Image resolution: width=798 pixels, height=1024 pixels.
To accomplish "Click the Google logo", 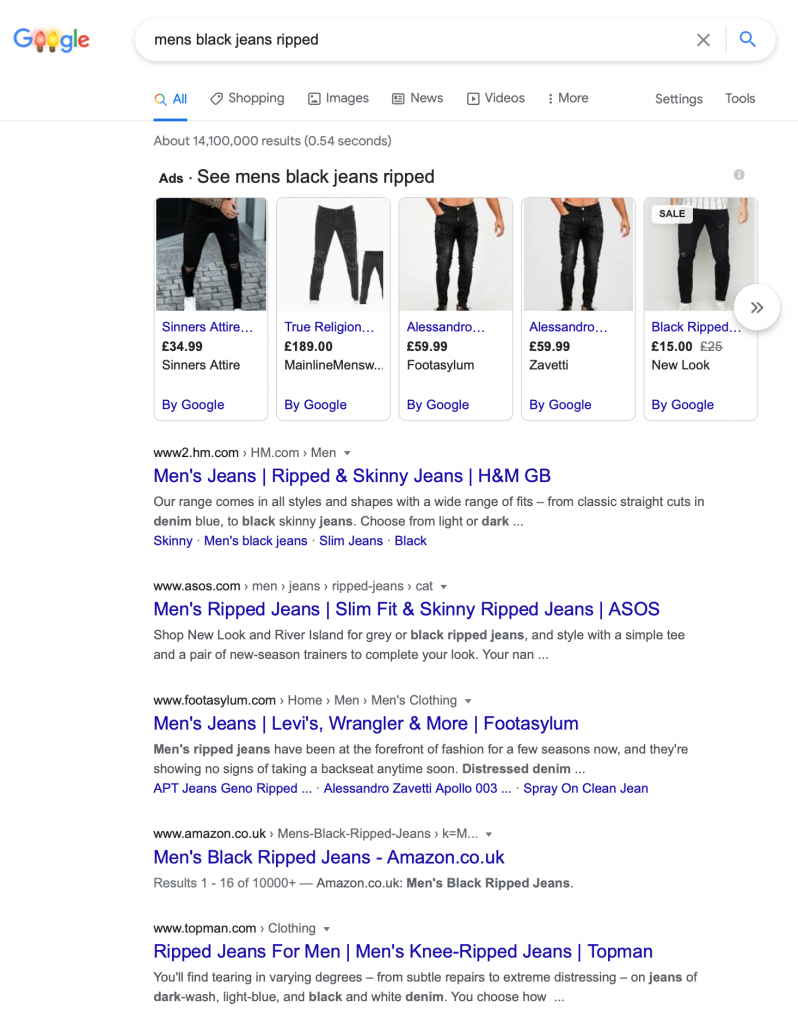I will [52, 40].
